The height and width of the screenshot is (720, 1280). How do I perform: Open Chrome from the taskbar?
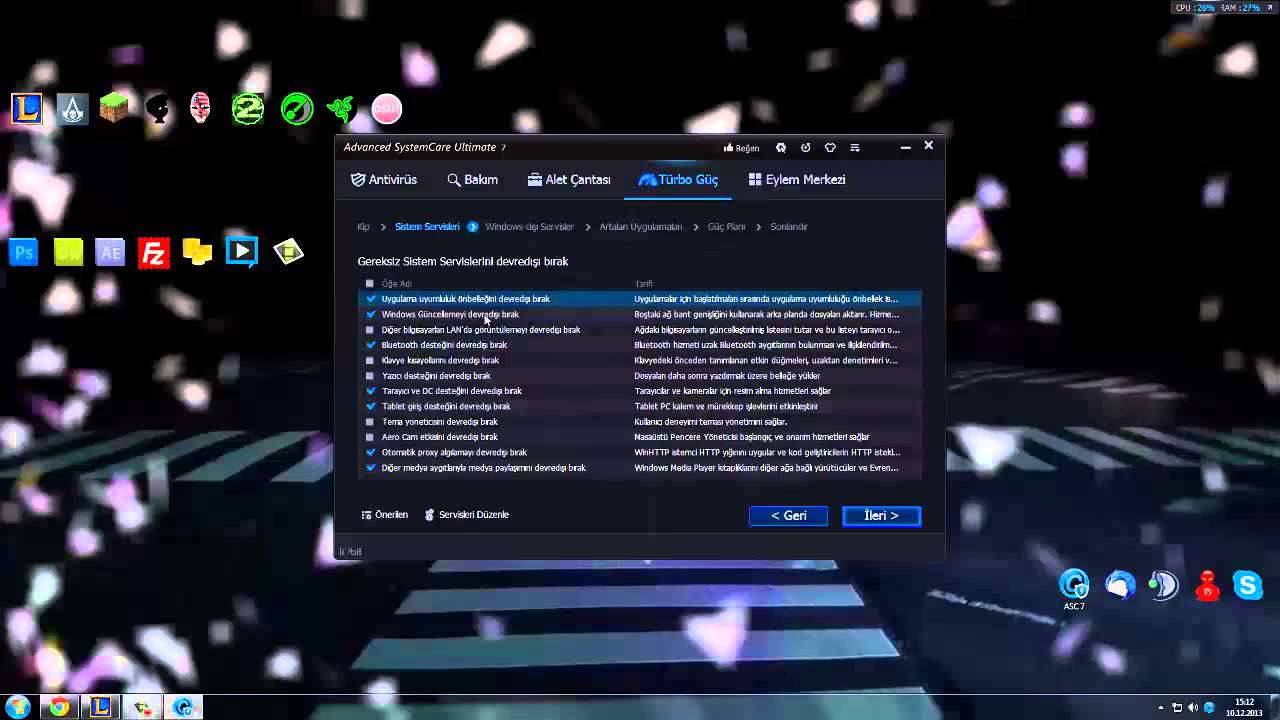coord(59,707)
